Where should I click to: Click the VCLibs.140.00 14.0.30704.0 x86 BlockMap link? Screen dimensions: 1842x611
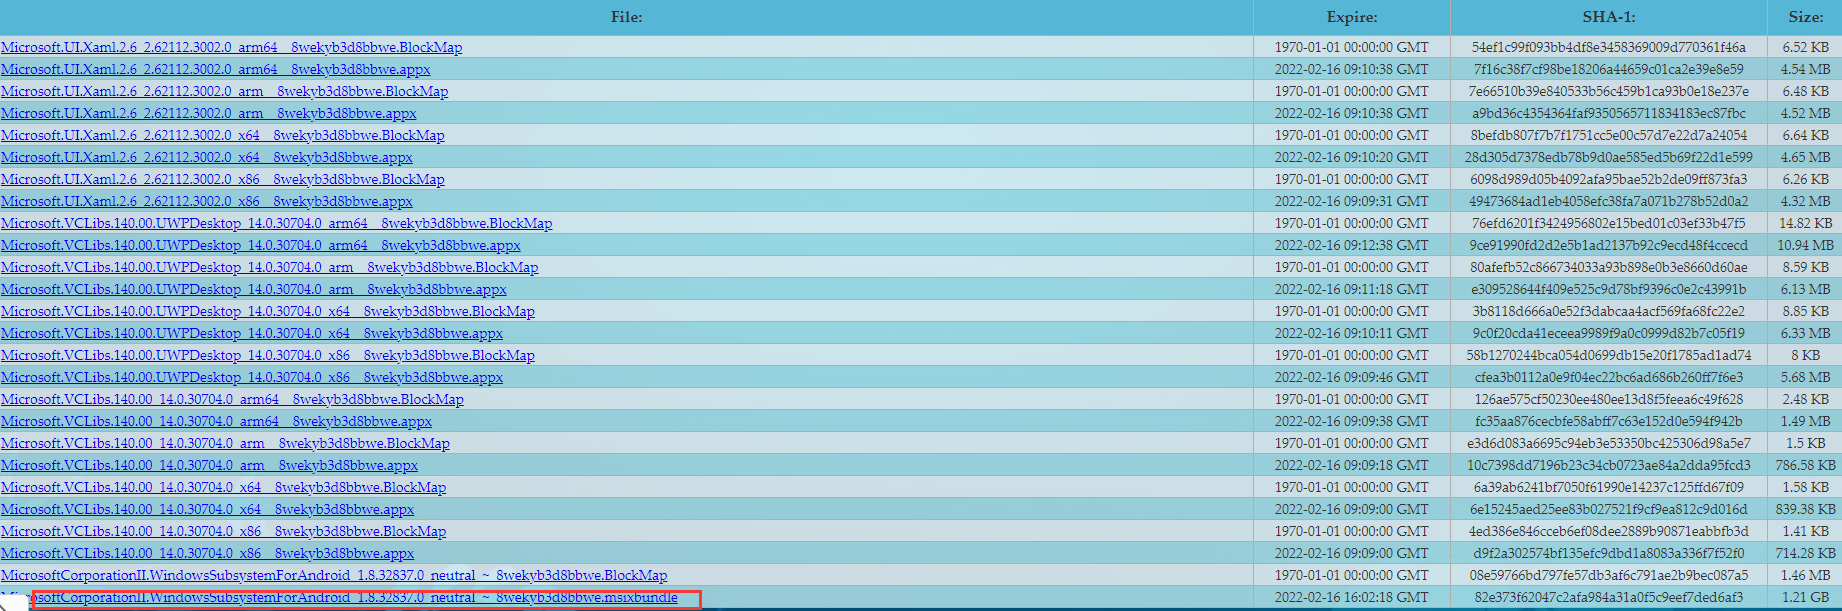223,531
